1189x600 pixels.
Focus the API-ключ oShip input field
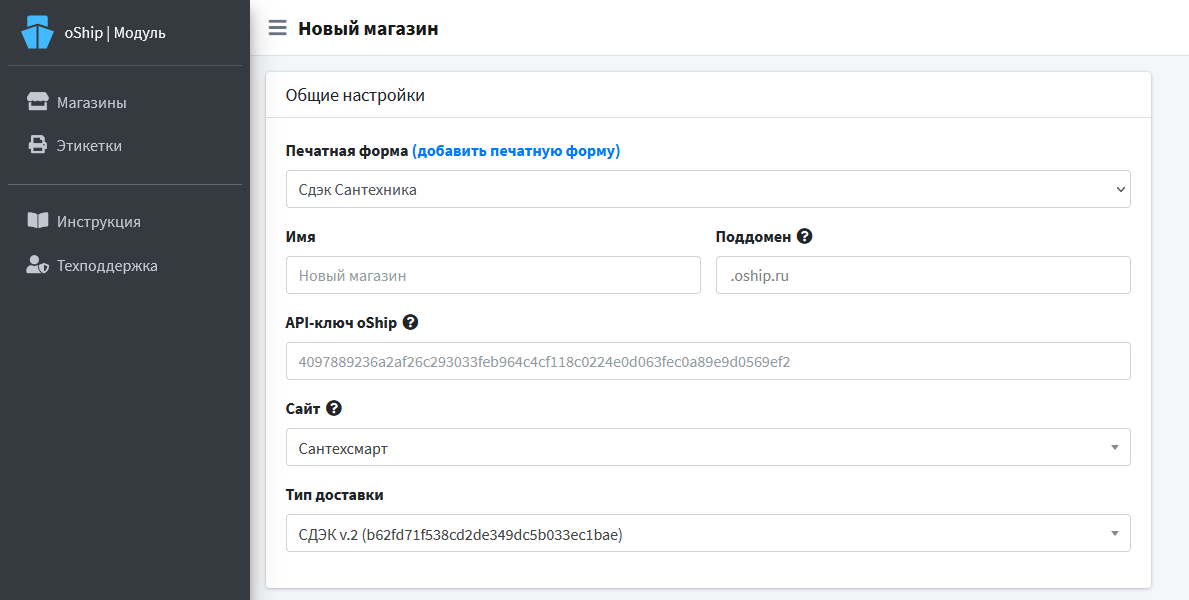[x=708, y=361]
